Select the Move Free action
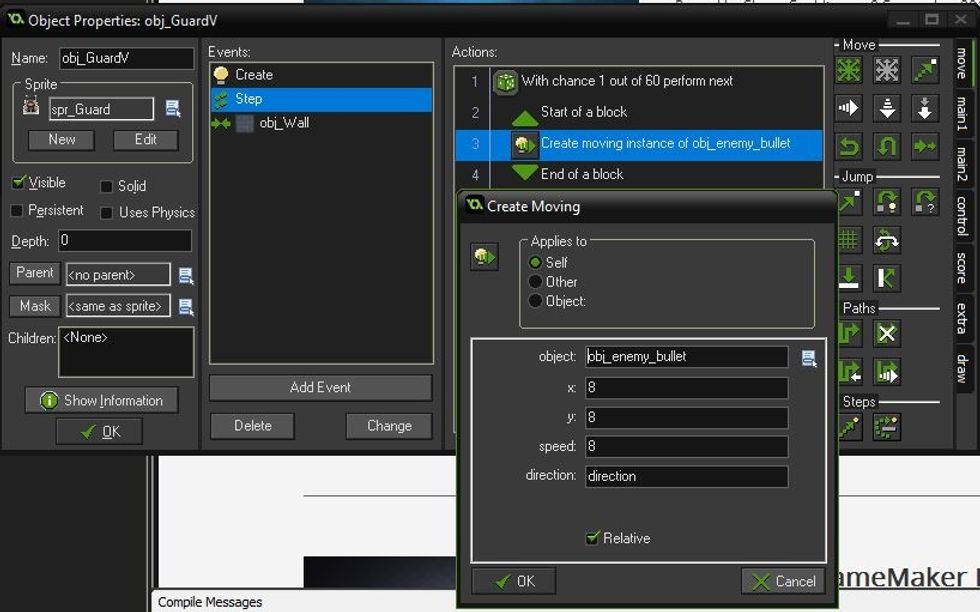This screenshot has width=980, height=612. coord(887,69)
